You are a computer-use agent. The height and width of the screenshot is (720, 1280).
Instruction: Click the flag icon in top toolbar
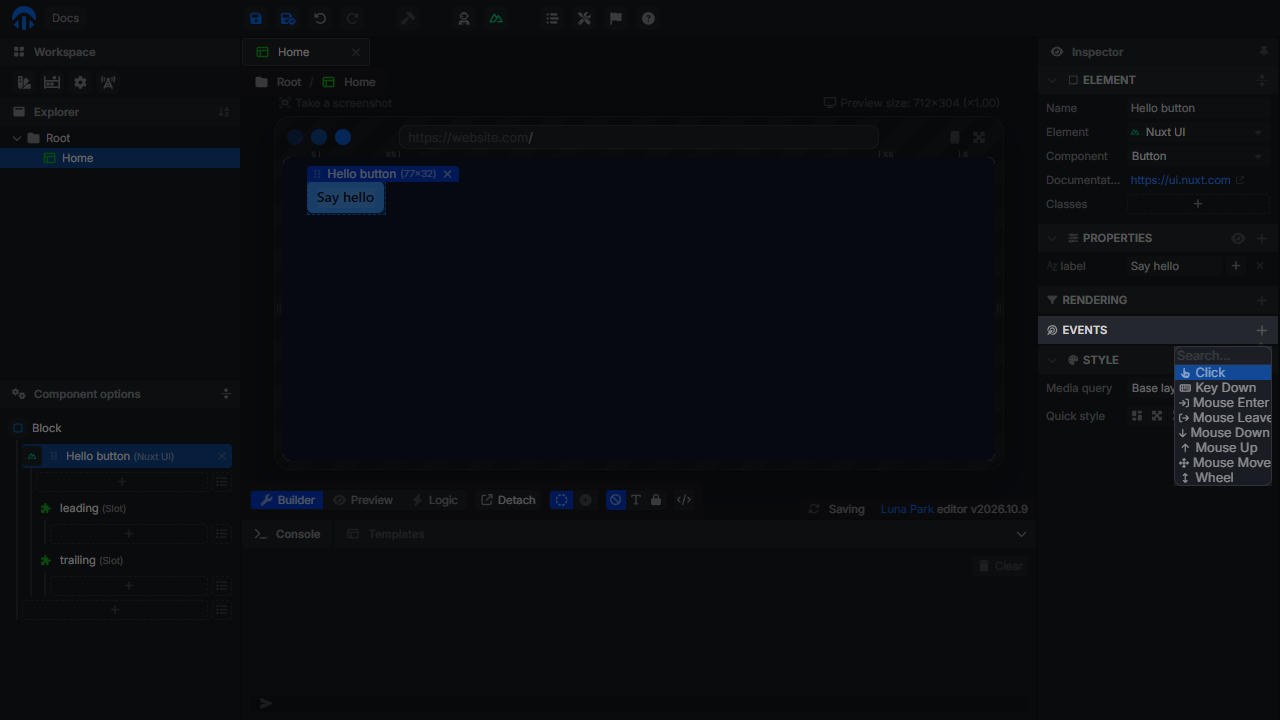(x=616, y=18)
